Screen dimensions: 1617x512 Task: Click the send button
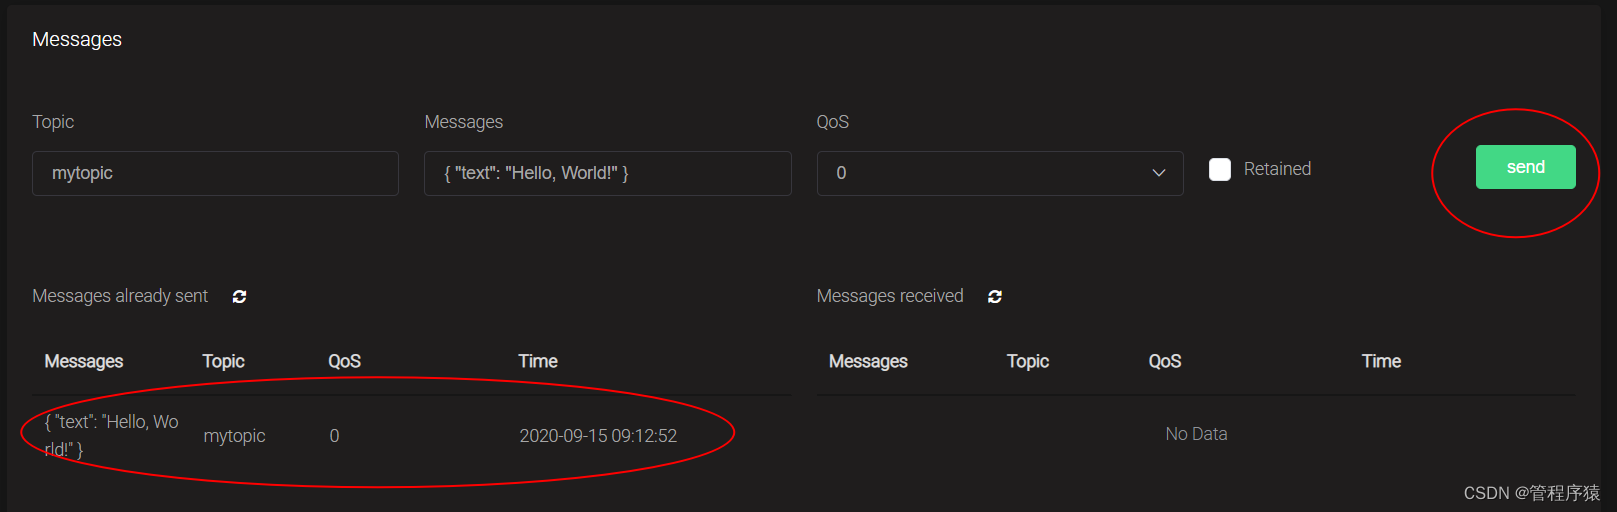(1525, 167)
